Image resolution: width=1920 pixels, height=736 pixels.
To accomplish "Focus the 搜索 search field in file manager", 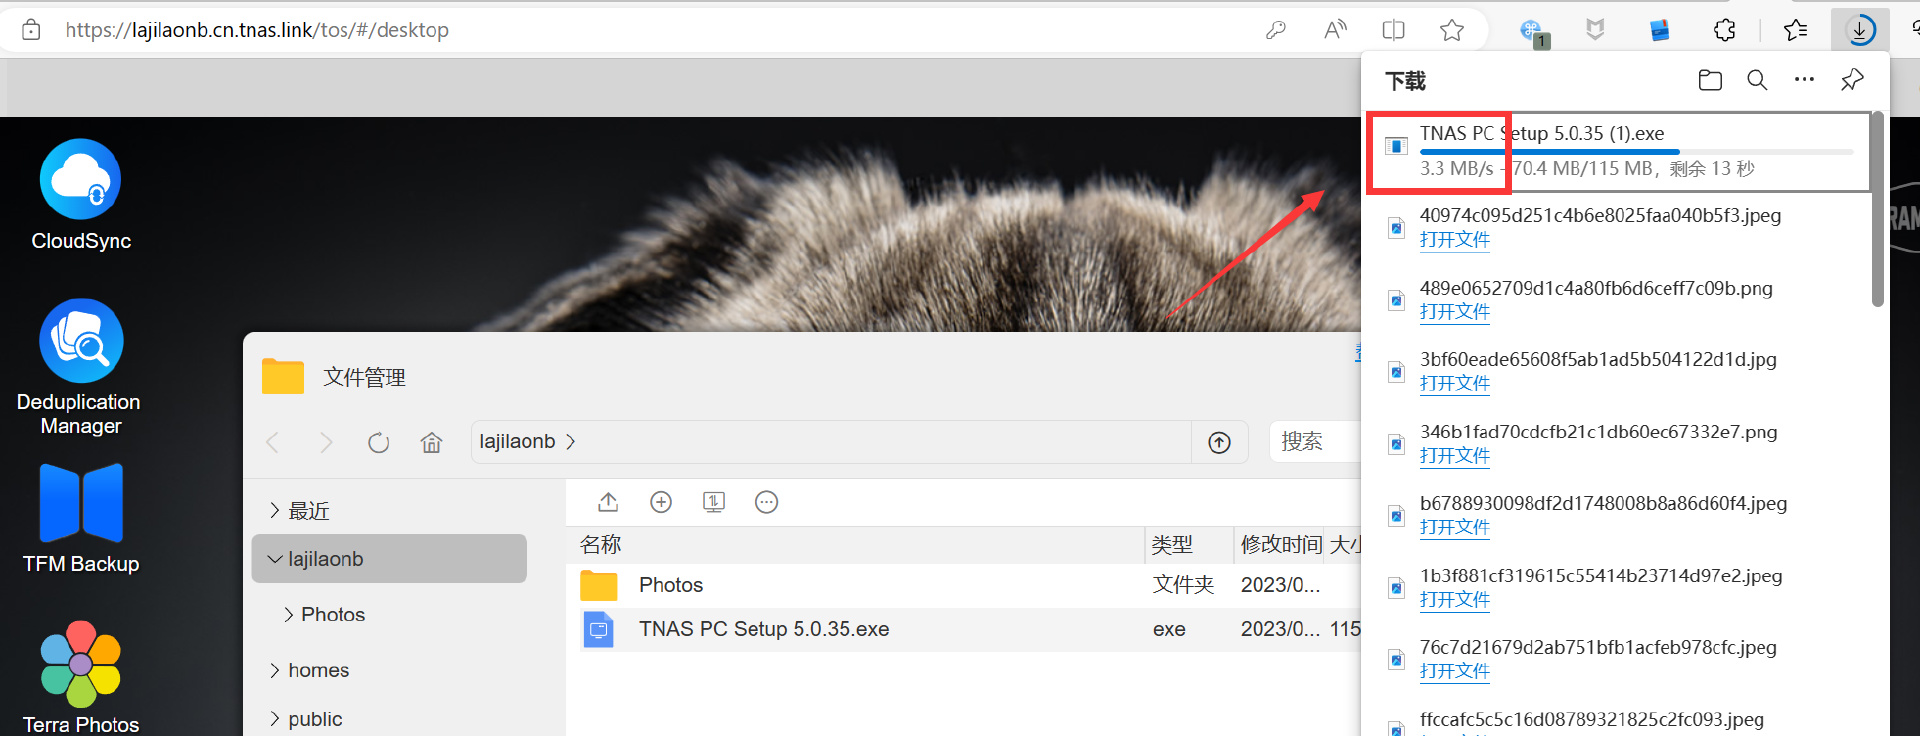I will point(1315,442).
